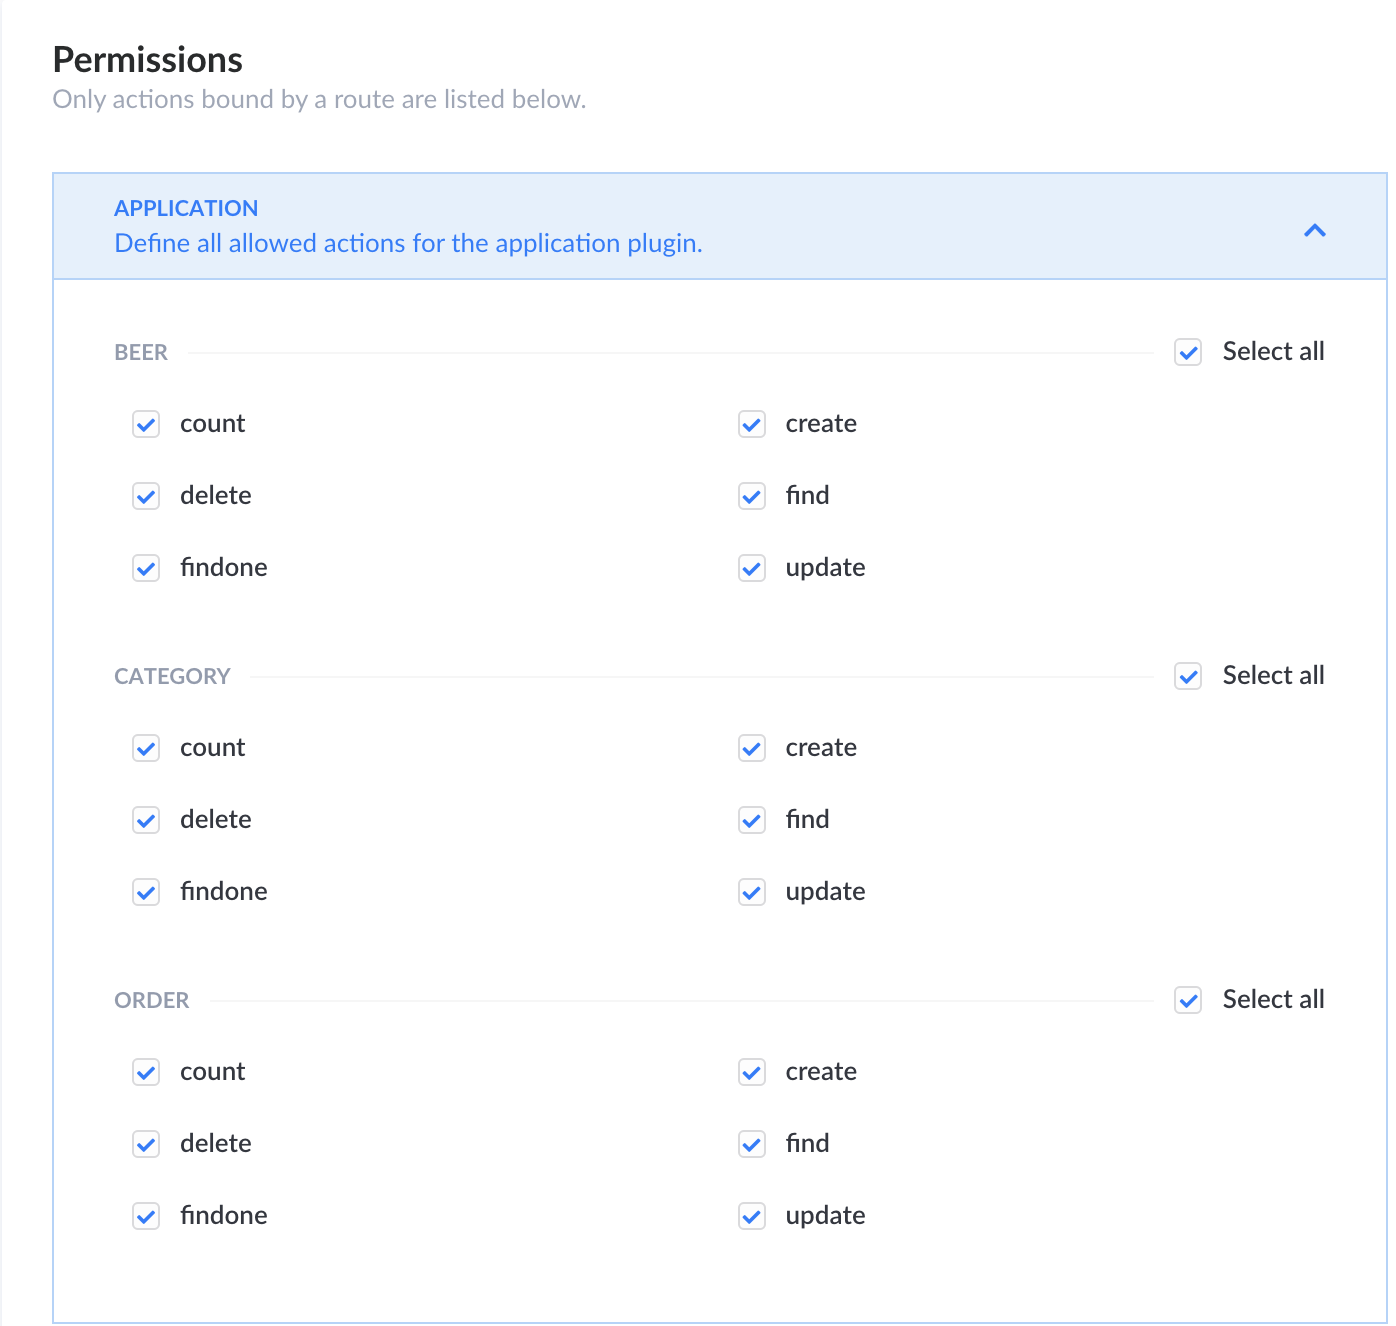Click the Order update label text

(x=825, y=1216)
